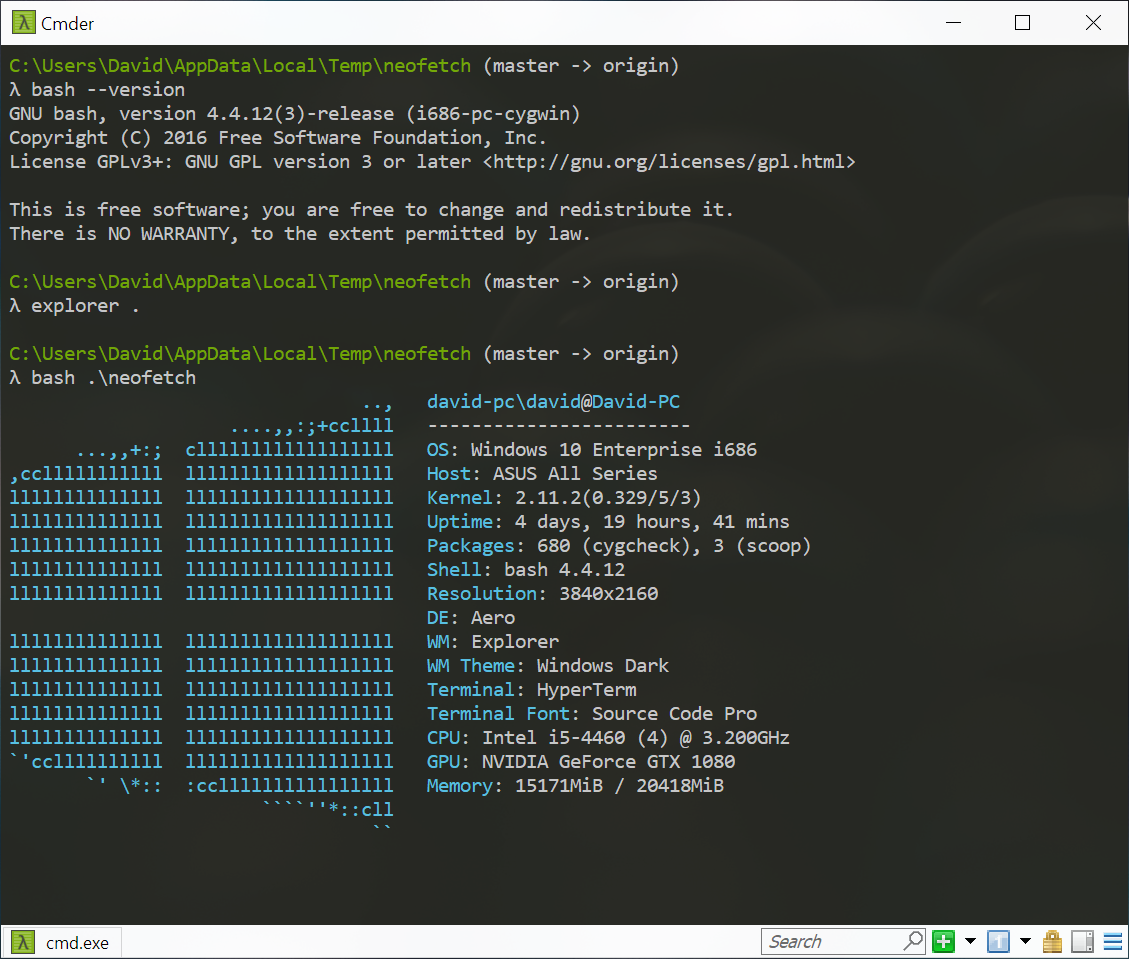Viewport: 1129px width, 959px height.
Task: Open the console list dropdown arrow
Action: (x=1023, y=941)
